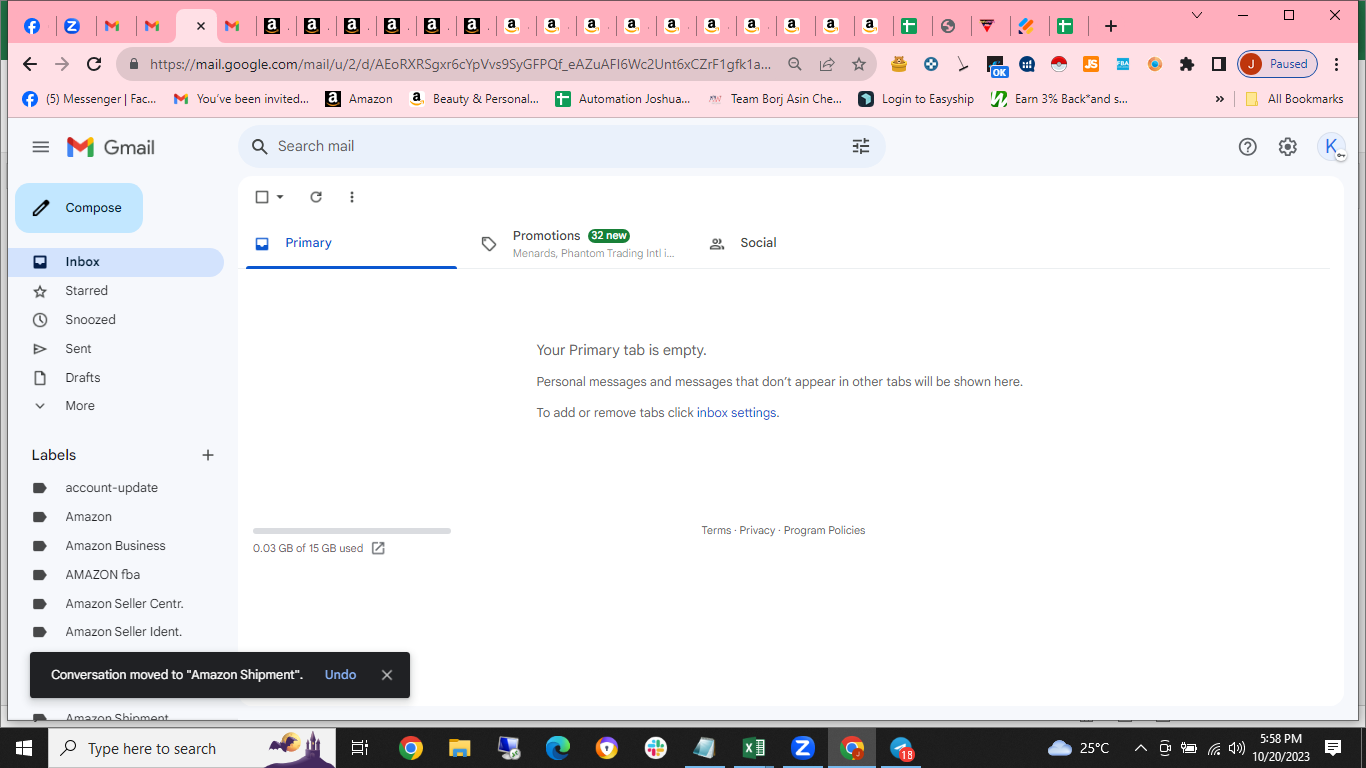Open Beauty & Personal bookmark
Screen dimensions: 1366x768
[x=474, y=99]
